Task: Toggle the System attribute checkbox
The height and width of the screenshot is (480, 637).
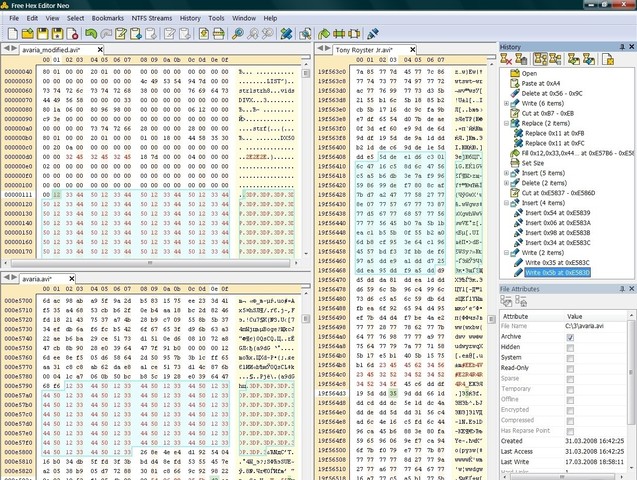Action: tap(570, 358)
